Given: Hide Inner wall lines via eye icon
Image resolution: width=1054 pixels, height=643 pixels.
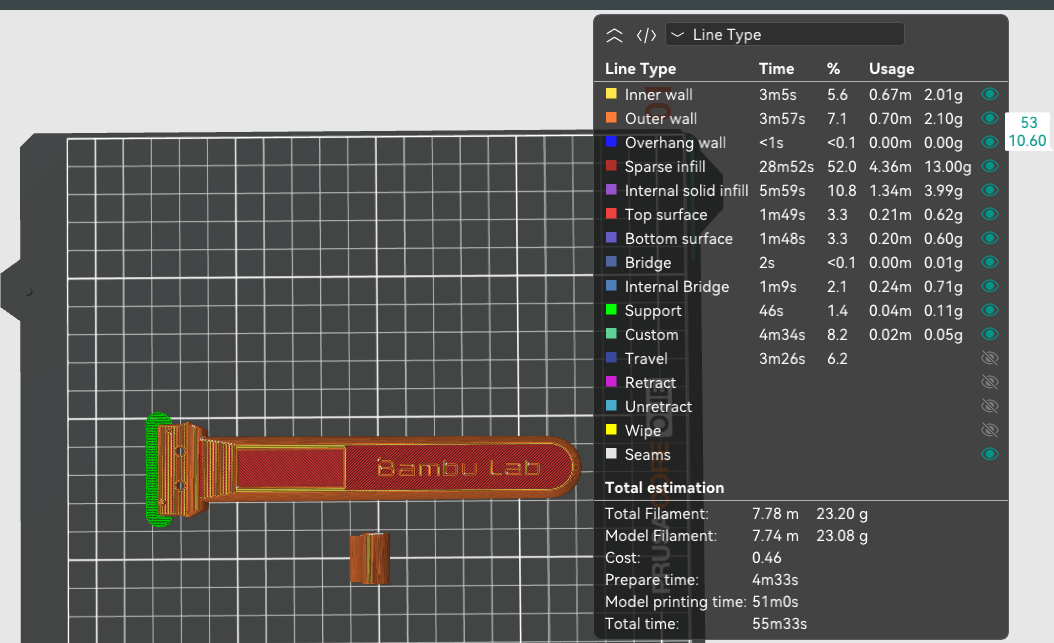Looking at the screenshot, I should [990, 94].
